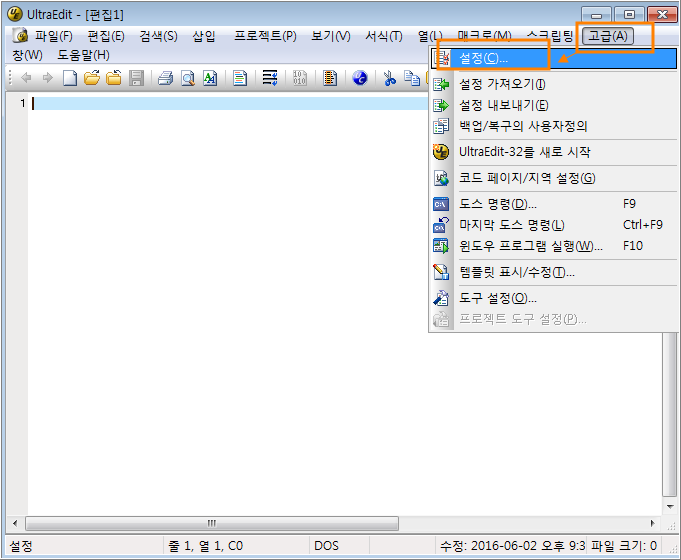Maximize the UltraEdit window
681x560 pixels.
click(629, 15)
